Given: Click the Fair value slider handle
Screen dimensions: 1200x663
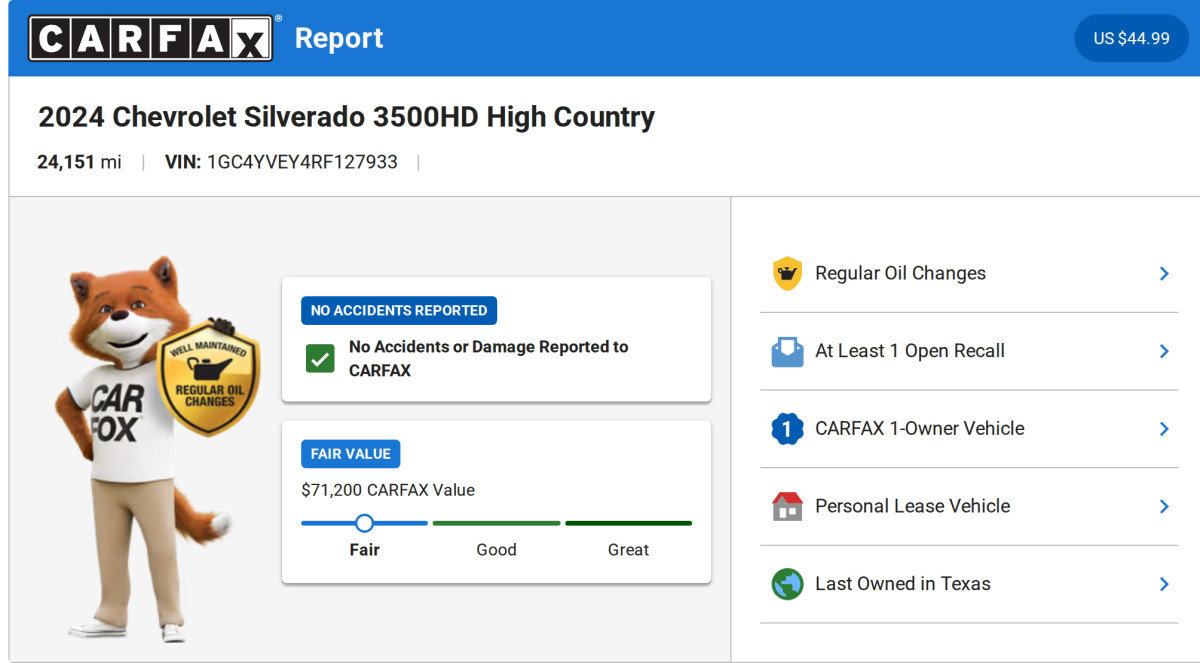Looking at the screenshot, I should point(364,523).
